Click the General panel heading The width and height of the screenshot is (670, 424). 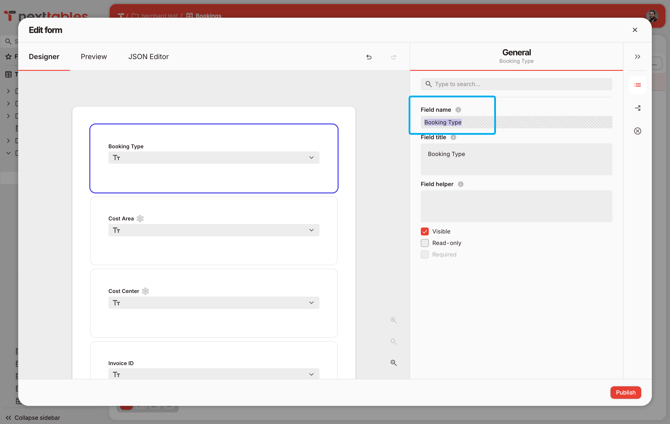coord(516,53)
